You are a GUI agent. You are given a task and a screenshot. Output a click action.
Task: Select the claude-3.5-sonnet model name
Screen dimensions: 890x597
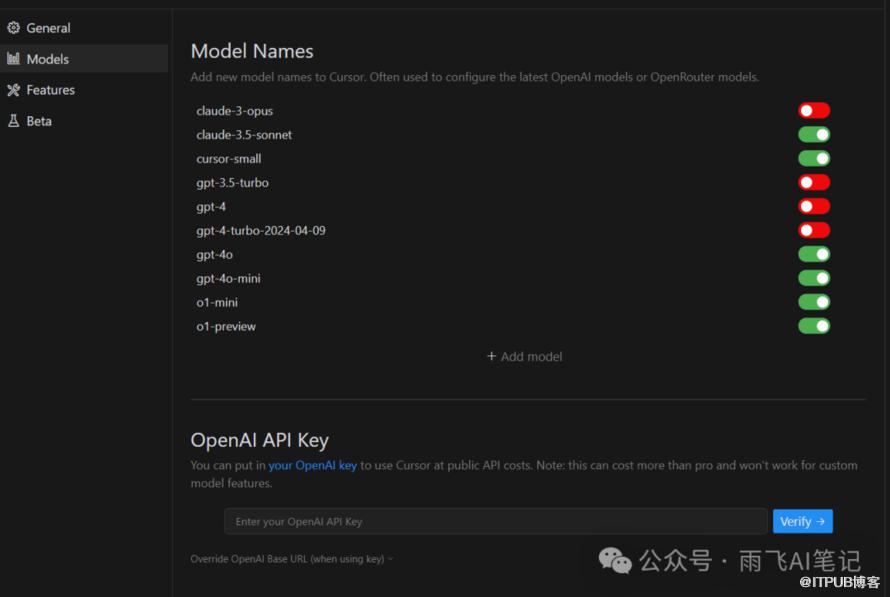pos(244,135)
